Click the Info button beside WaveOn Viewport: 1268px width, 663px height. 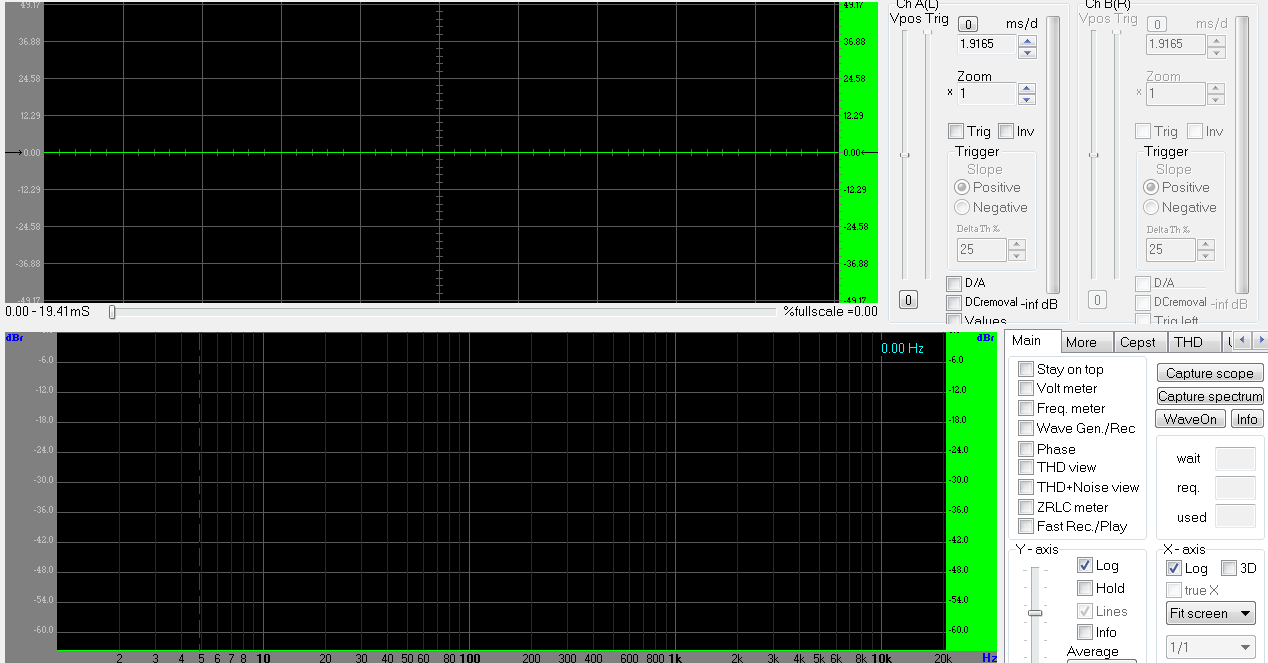pyautogui.click(x=1247, y=419)
